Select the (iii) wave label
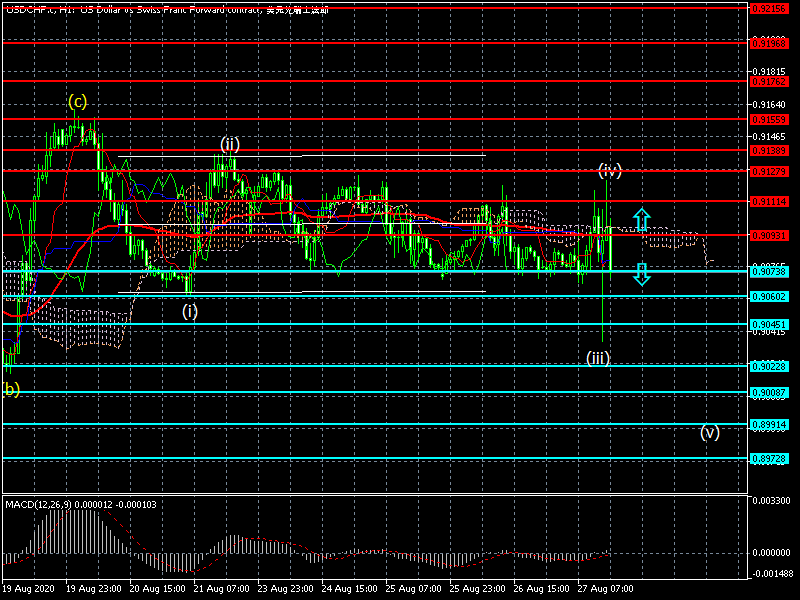Viewport: 800px width, 600px height. pos(598,357)
